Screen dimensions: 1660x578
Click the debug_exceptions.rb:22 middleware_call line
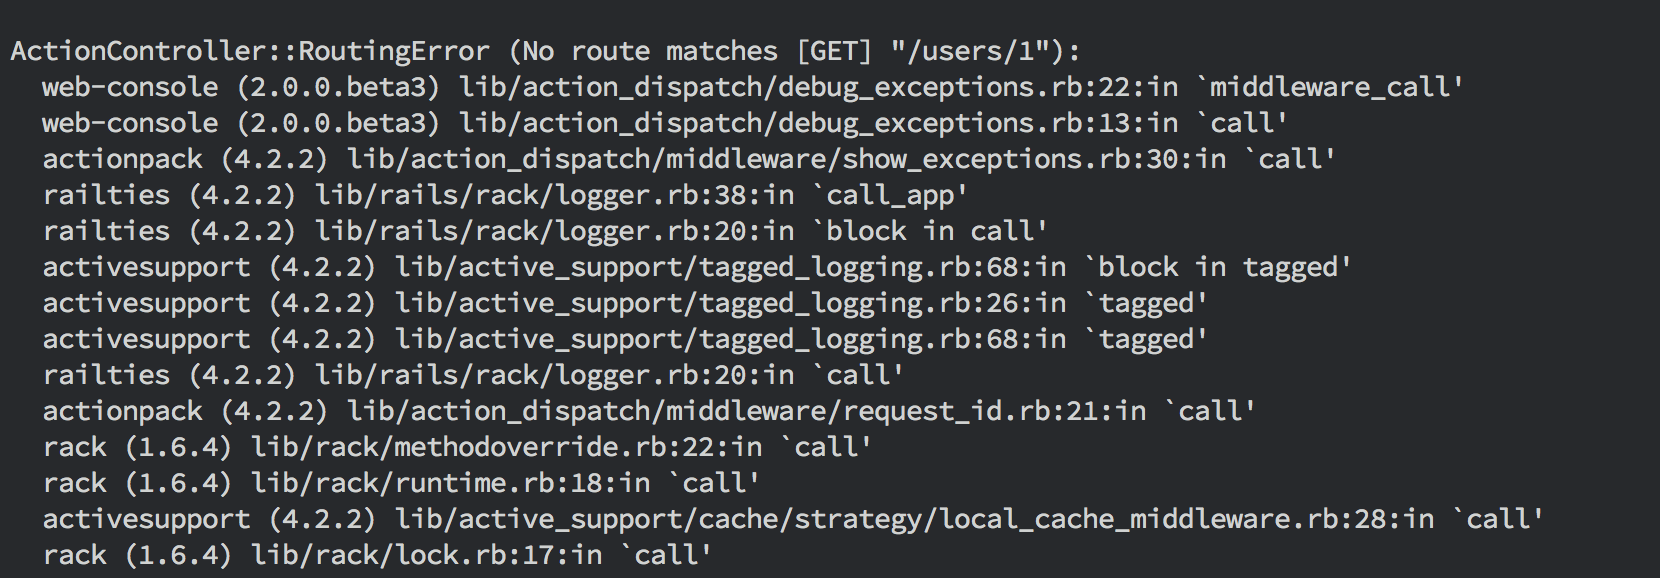pyautogui.click(x=752, y=87)
